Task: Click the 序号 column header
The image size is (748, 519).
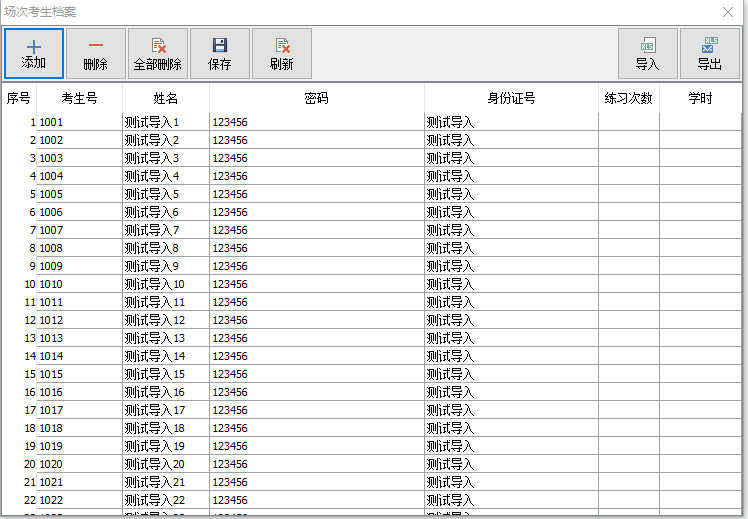Action: (x=19, y=98)
